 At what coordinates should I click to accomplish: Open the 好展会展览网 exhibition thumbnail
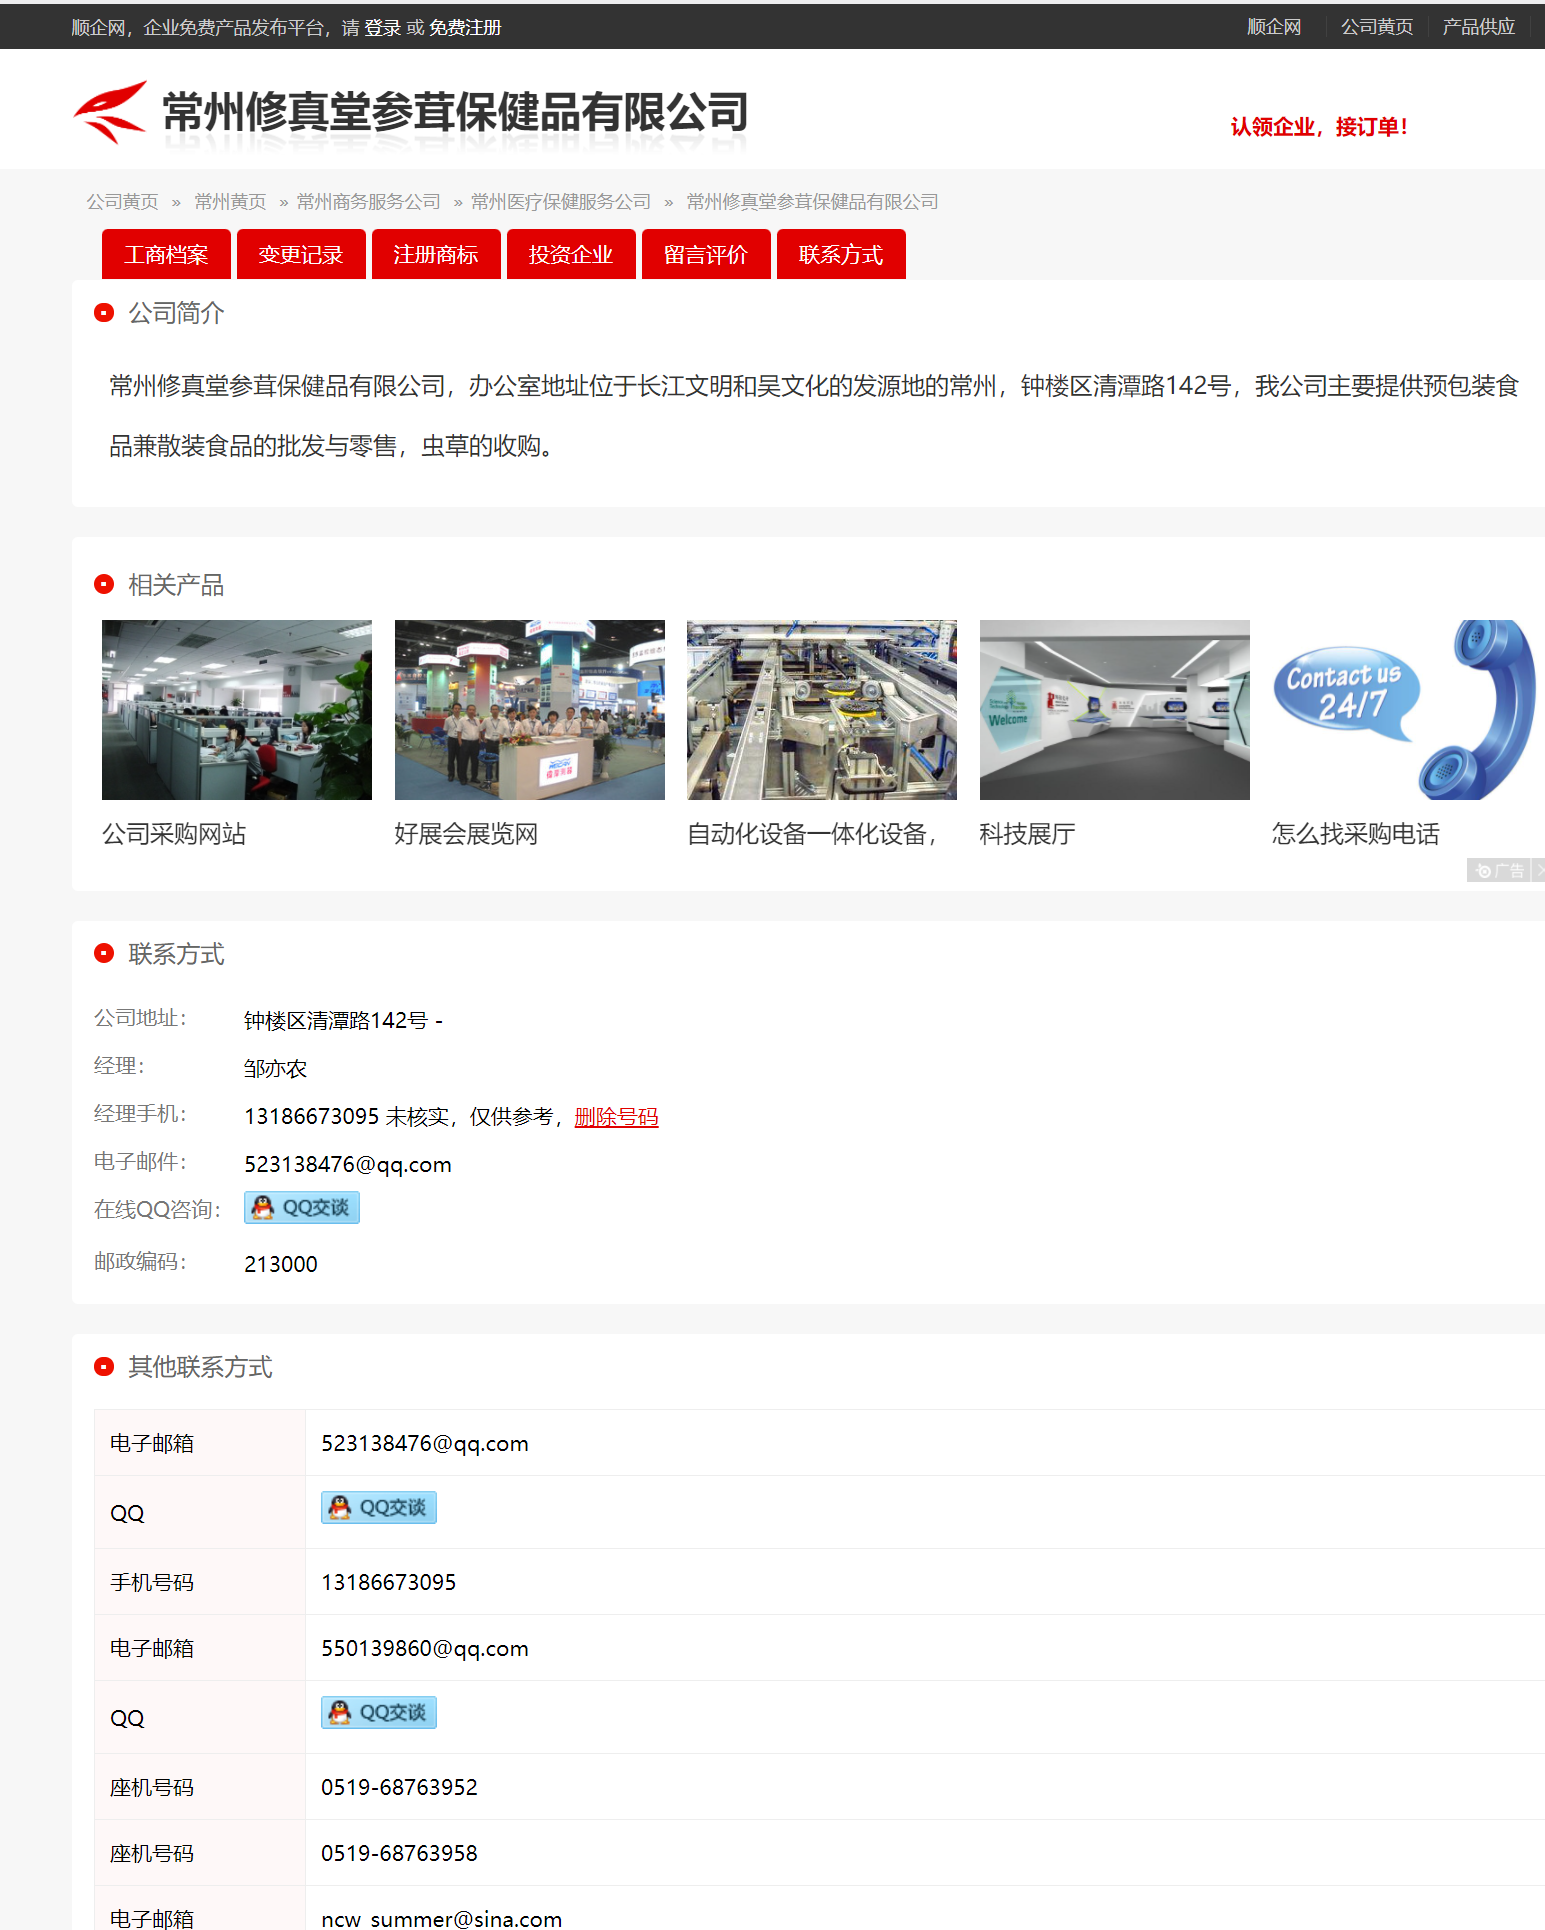pos(530,710)
